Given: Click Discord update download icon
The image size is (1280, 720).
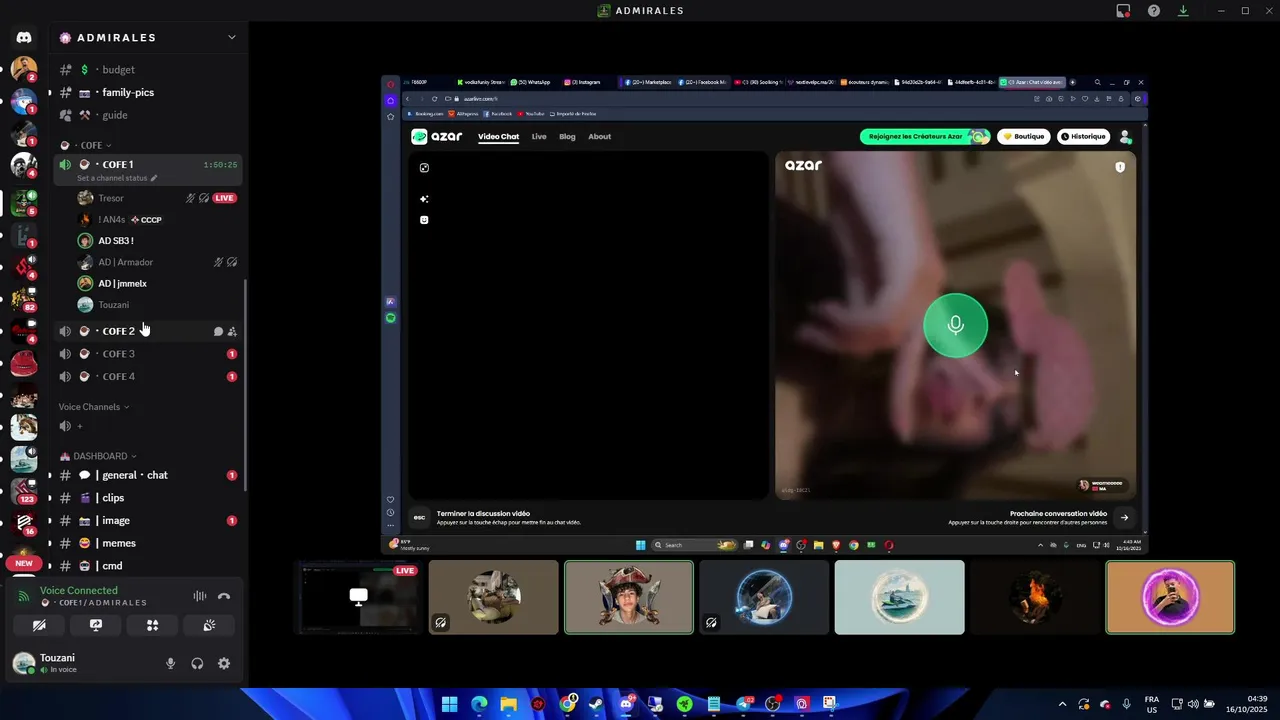Looking at the screenshot, I should click(1183, 11).
